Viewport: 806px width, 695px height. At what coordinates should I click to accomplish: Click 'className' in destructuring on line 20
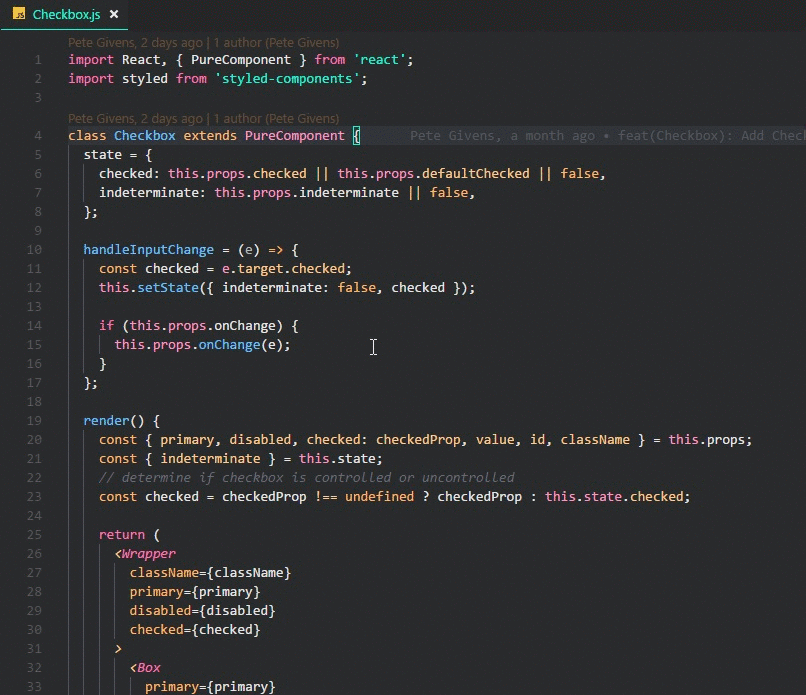(595, 440)
